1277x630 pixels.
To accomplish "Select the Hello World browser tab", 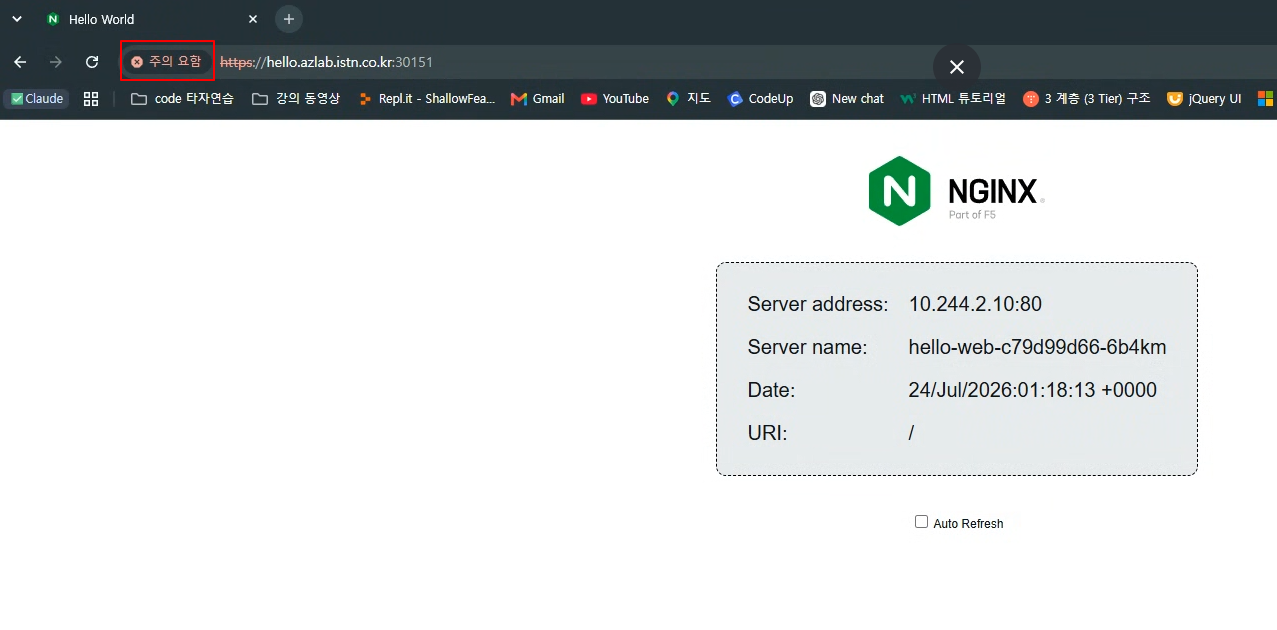I will (150, 19).
